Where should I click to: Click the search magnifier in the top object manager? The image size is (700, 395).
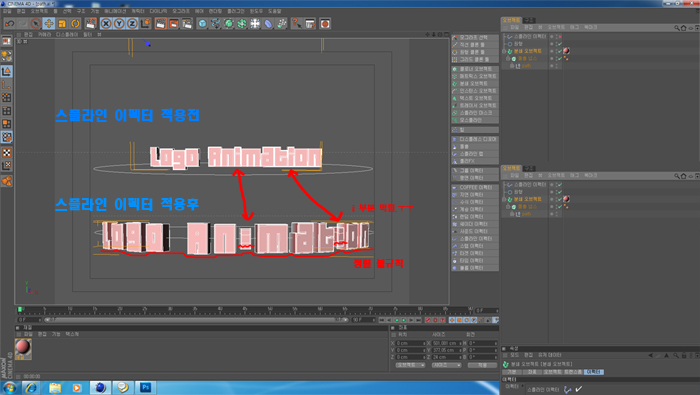(x=677, y=28)
